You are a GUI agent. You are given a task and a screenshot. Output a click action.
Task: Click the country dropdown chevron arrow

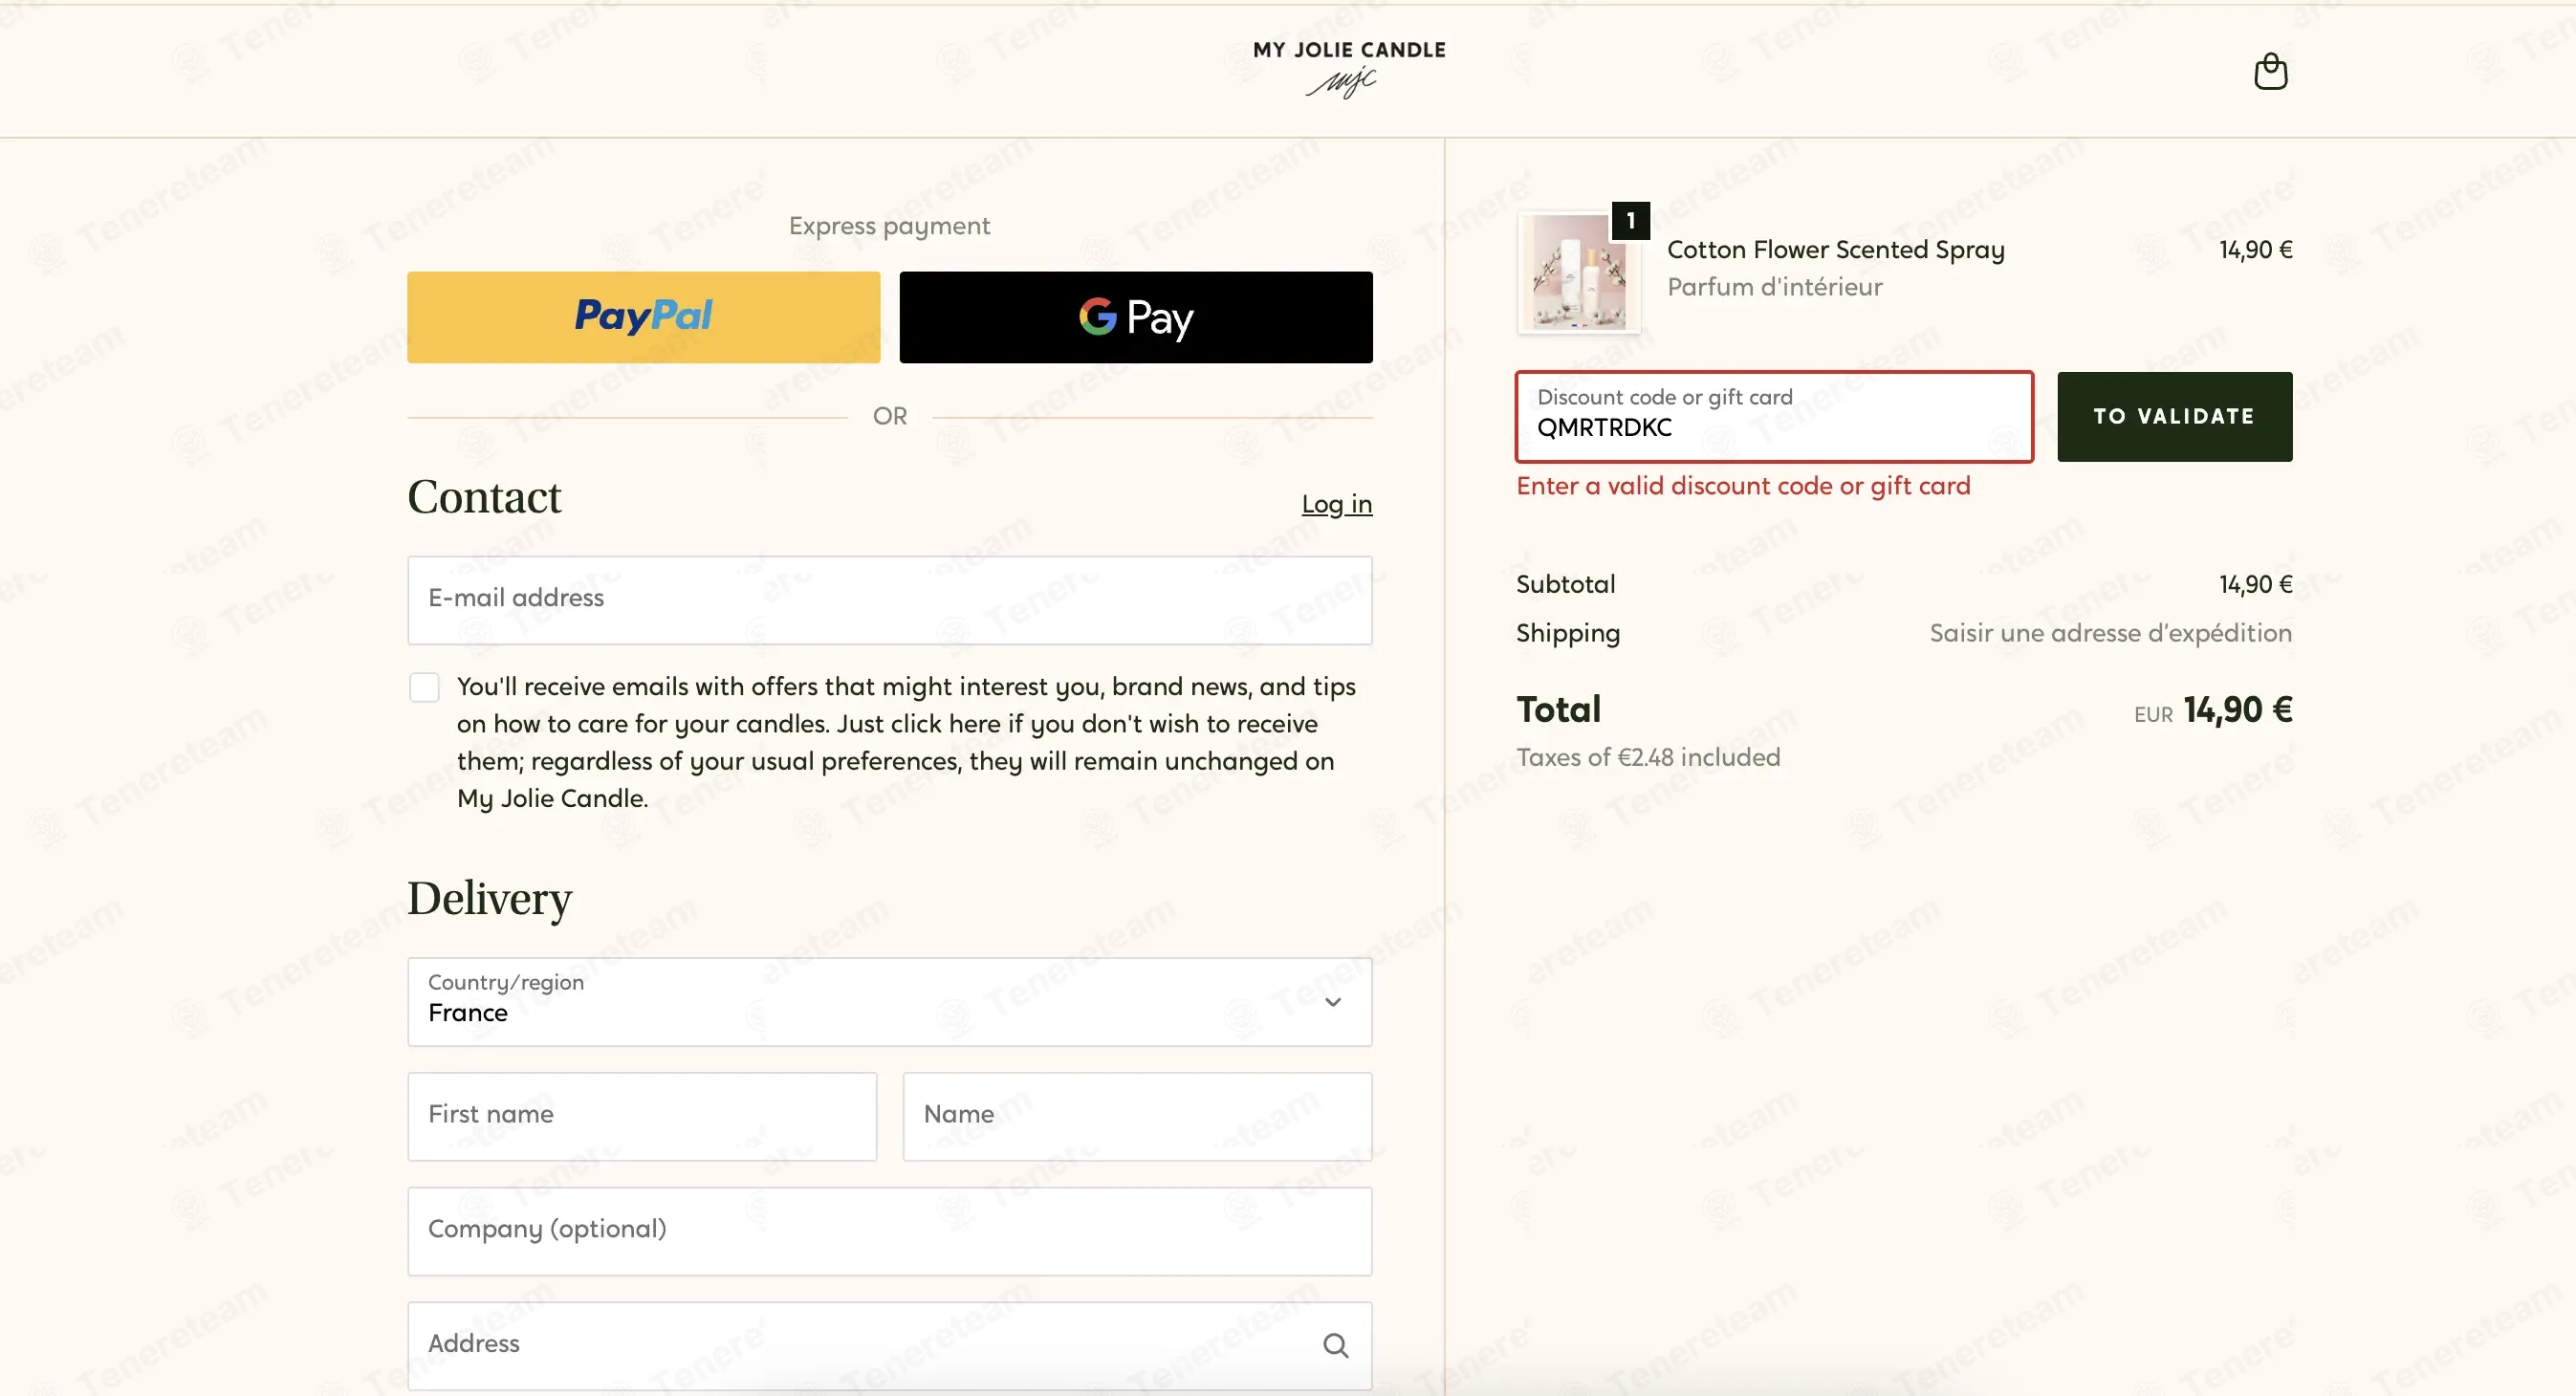point(1332,1002)
